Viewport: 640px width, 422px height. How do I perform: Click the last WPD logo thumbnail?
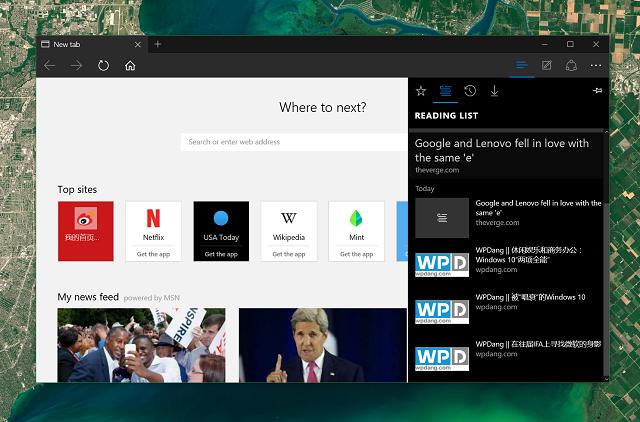point(442,359)
